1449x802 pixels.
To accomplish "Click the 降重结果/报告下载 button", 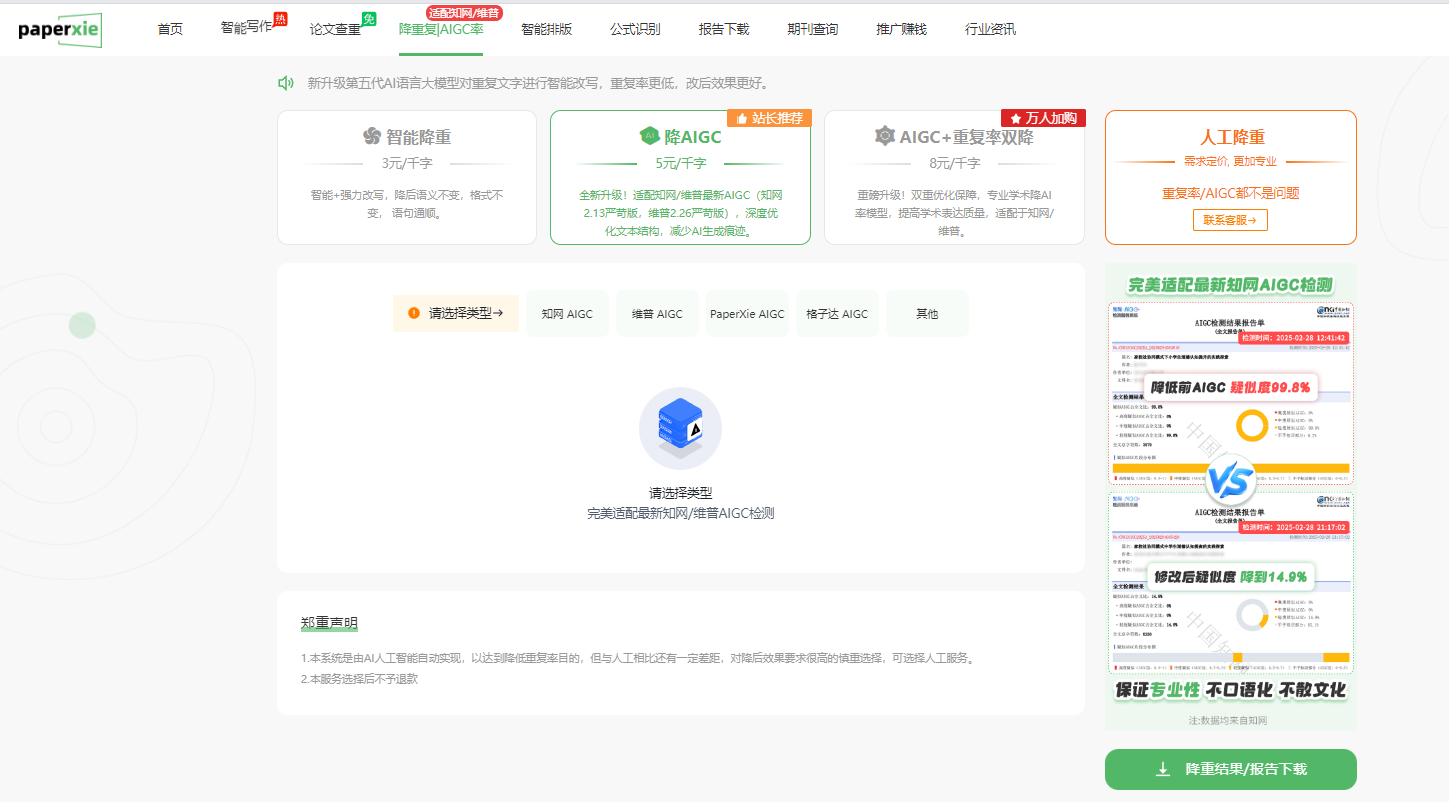I will pyautogui.click(x=1231, y=769).
